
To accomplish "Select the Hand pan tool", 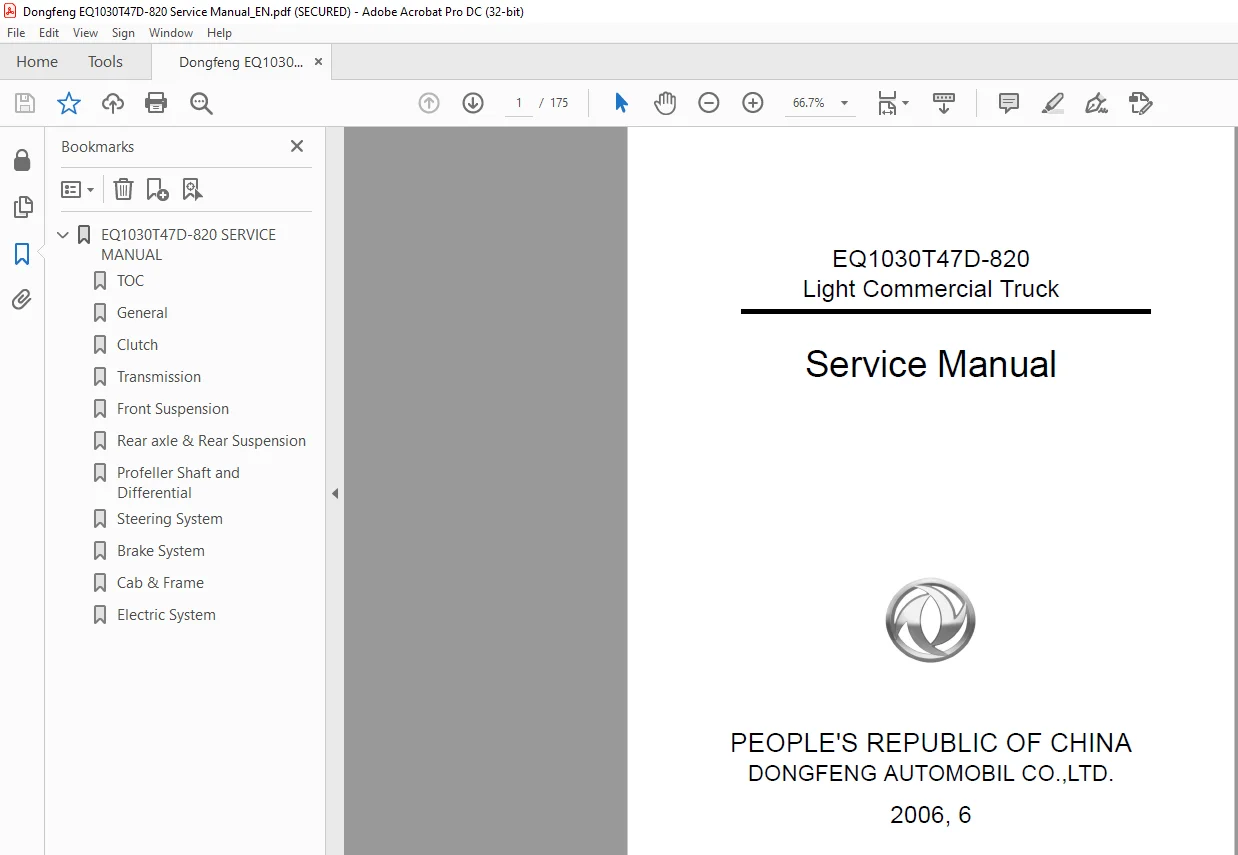I will click(665, 103).
